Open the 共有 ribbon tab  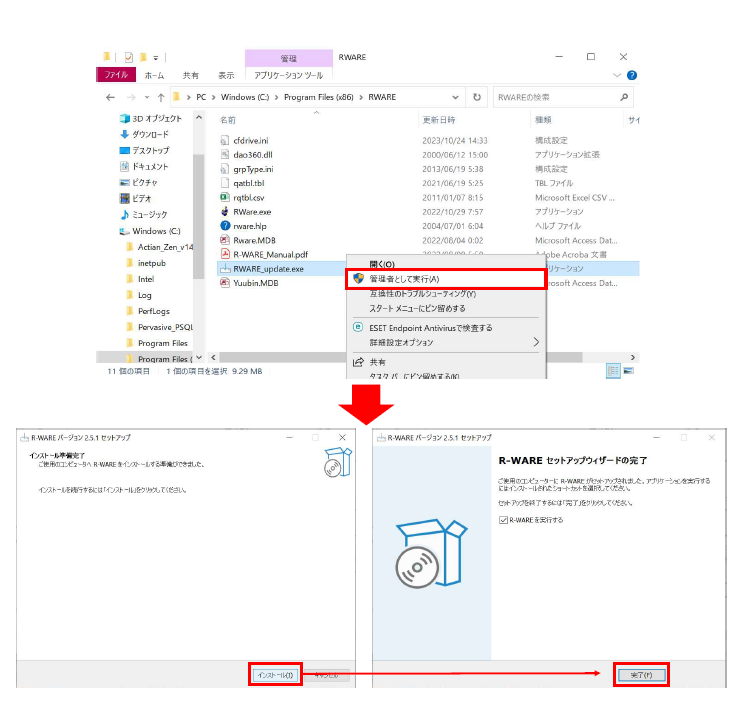(x=190, y=75)
